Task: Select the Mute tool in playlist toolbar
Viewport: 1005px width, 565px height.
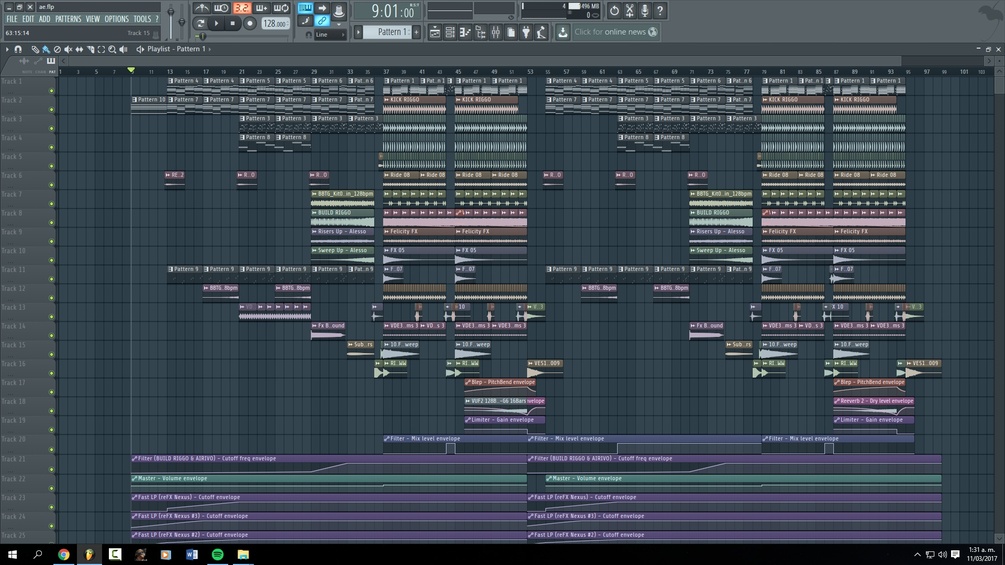Action: click(x=68, y=49)
